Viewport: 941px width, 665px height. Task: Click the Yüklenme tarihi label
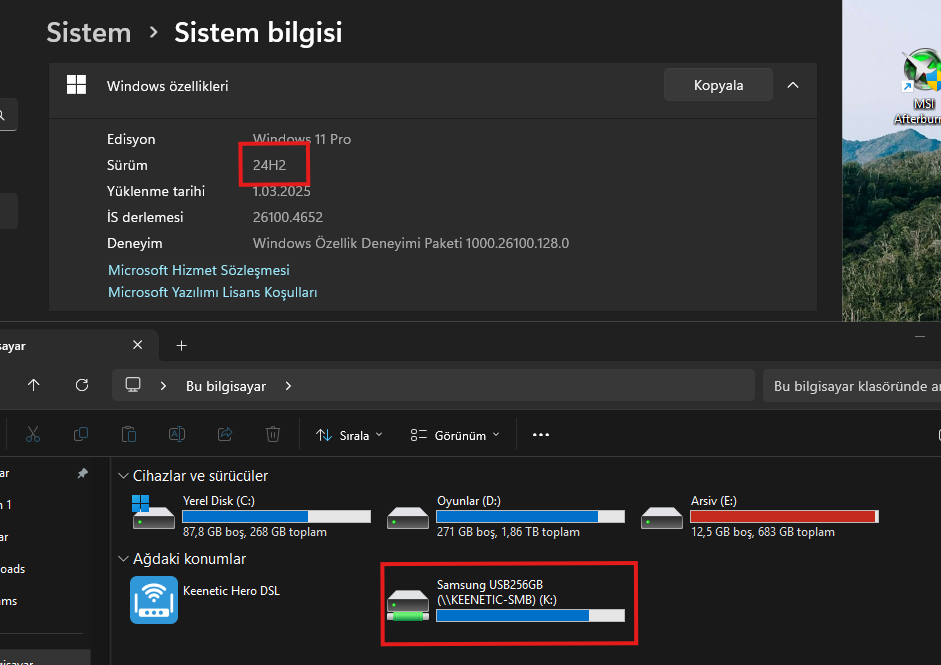(x=156, y=191)
